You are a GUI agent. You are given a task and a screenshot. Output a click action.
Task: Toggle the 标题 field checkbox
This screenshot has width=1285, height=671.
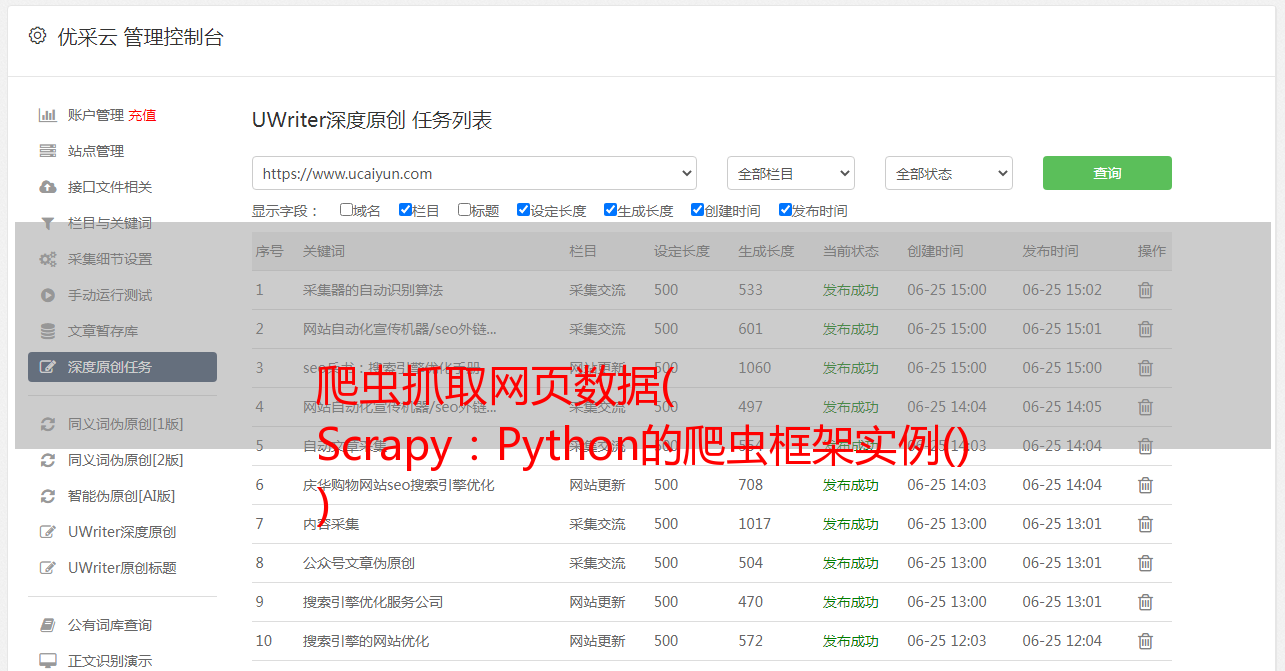[464, 210]
